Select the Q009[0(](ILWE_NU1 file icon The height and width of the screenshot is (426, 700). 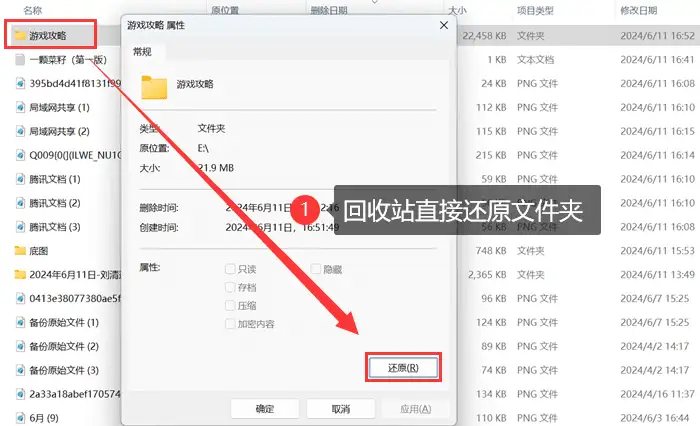[20, 155]
